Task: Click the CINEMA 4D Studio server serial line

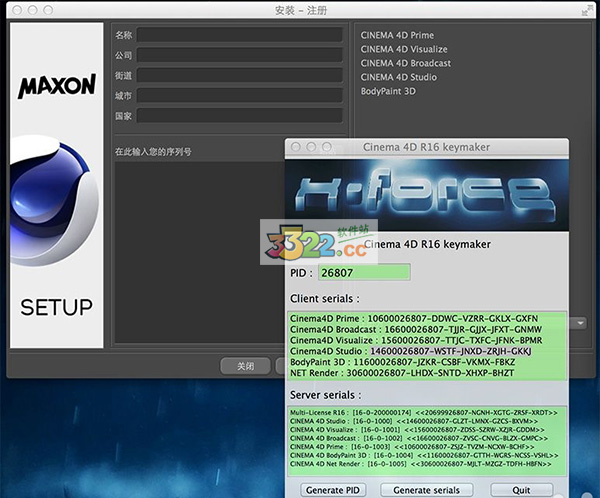Action: (414, 421)
